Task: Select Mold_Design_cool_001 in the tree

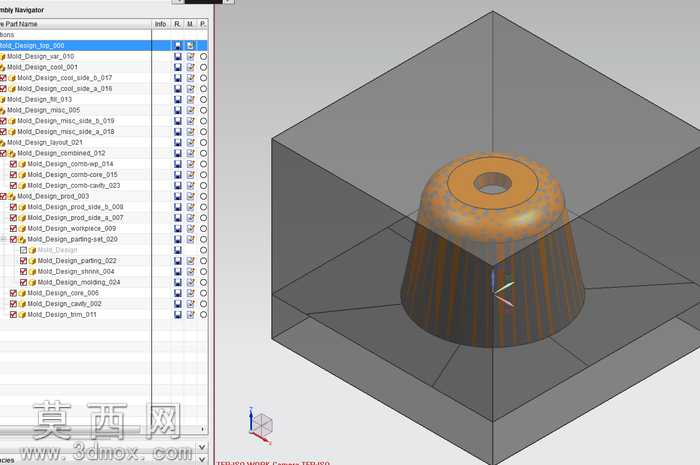Action: (42, 67)
